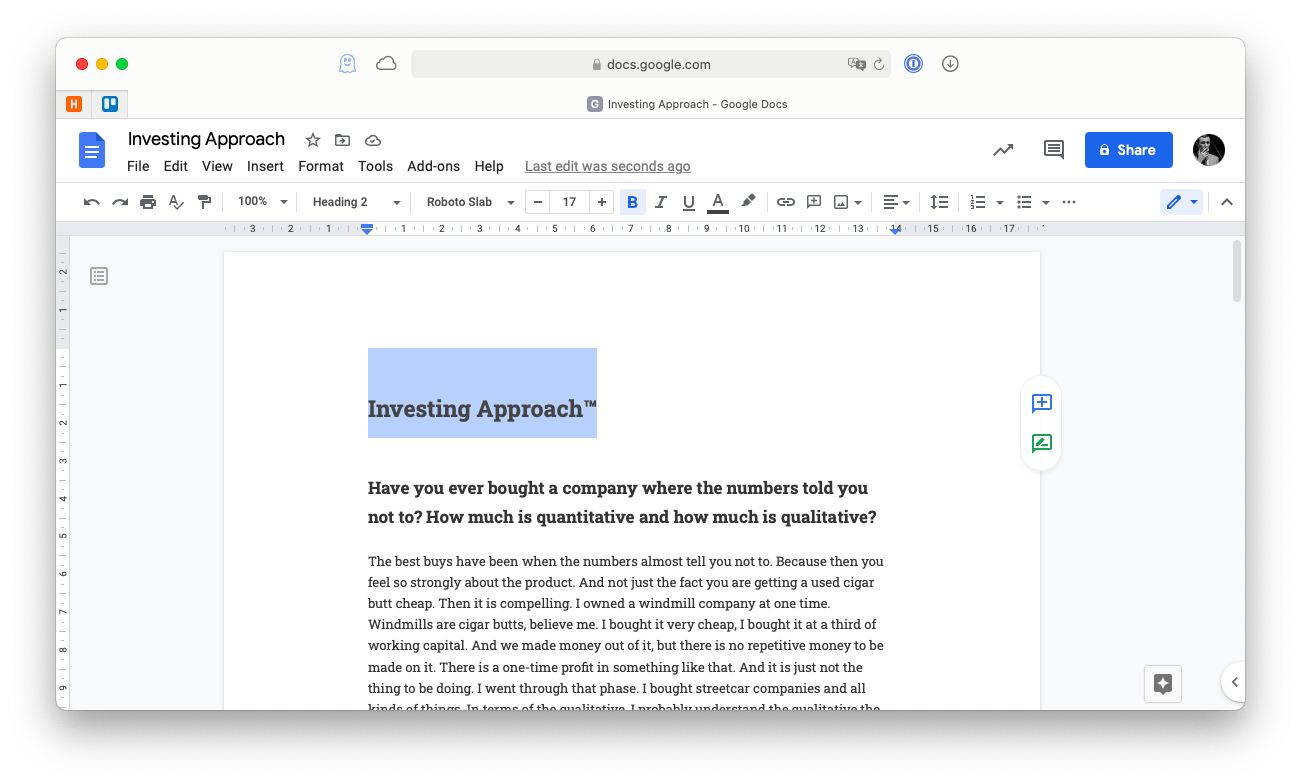Open document editing history via recent edits link
This screenshot has width=1301, height=784.
pos(607,166)
